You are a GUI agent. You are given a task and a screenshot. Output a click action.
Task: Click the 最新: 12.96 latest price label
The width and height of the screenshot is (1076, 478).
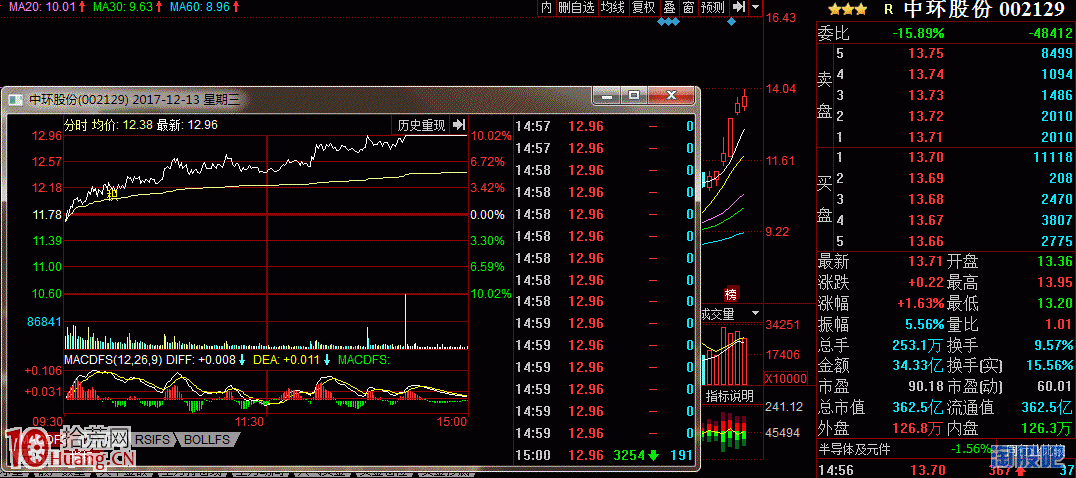[x=187, y=125]
